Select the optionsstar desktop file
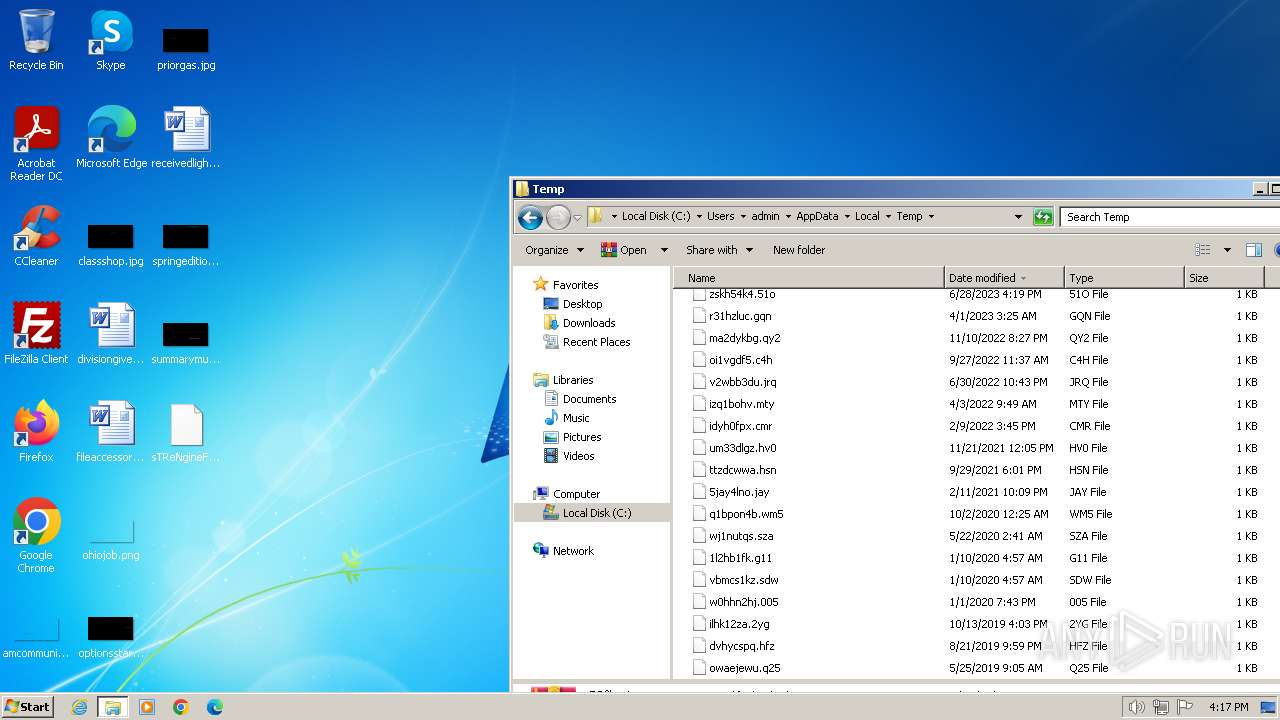The image size is (1280, 720). pyautogui.click(x=111, y=637)
